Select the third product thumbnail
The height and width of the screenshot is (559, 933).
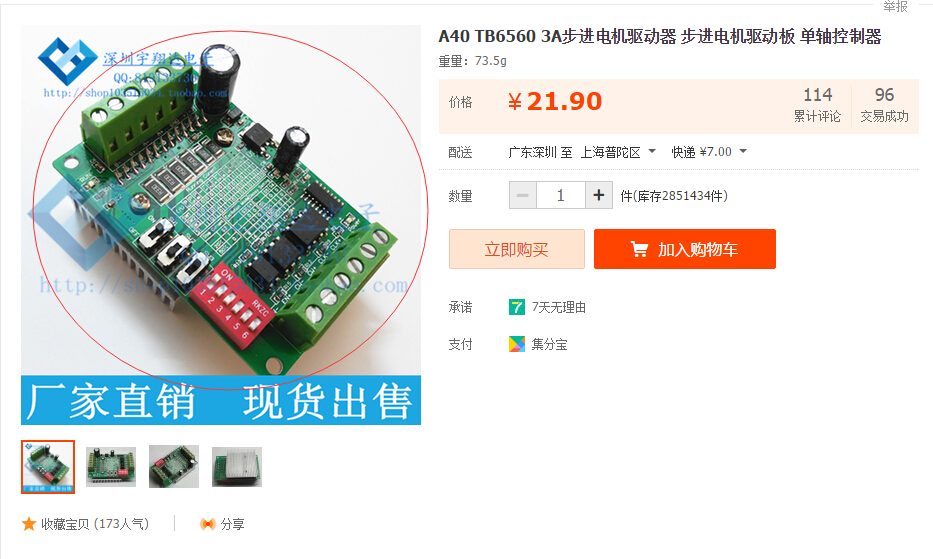[x=174, y=467]
